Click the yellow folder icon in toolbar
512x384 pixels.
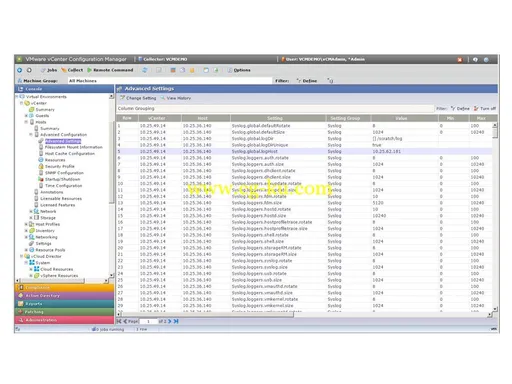click(192, 70)
